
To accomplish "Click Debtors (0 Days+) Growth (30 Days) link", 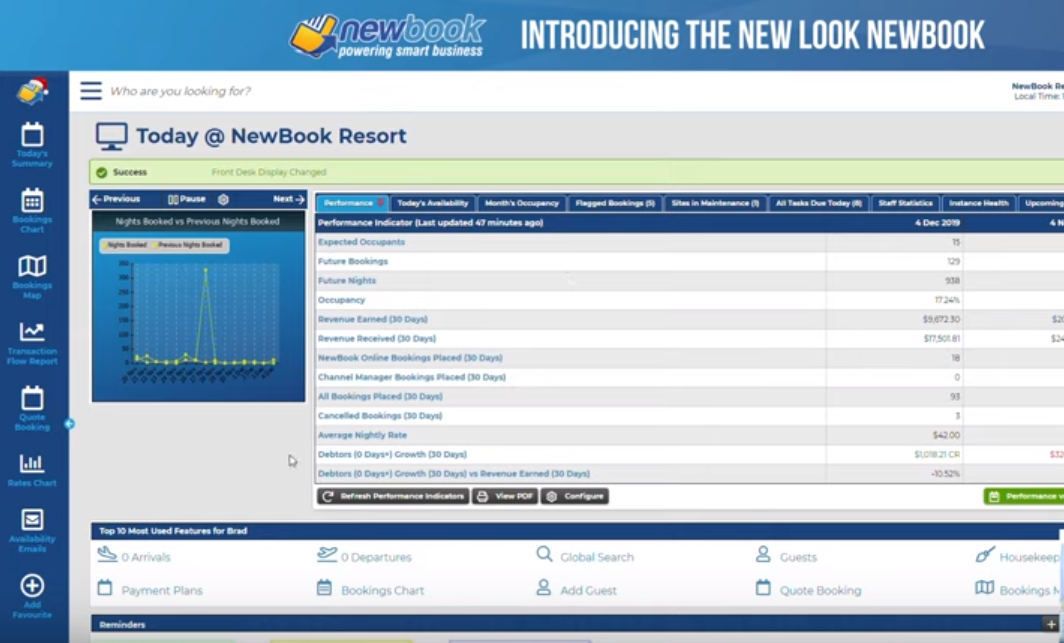I will (x=392, y=454).
